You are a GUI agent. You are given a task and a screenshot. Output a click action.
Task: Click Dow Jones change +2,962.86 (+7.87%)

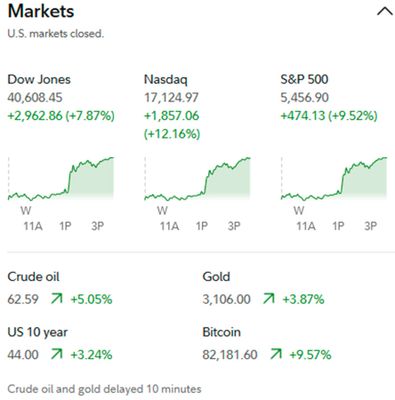point(61,116)
